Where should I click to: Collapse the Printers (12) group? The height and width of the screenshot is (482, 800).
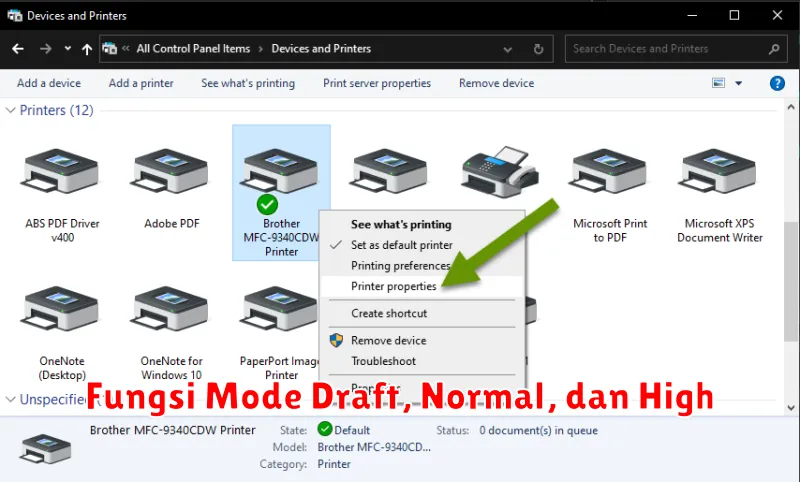[10, 110]
